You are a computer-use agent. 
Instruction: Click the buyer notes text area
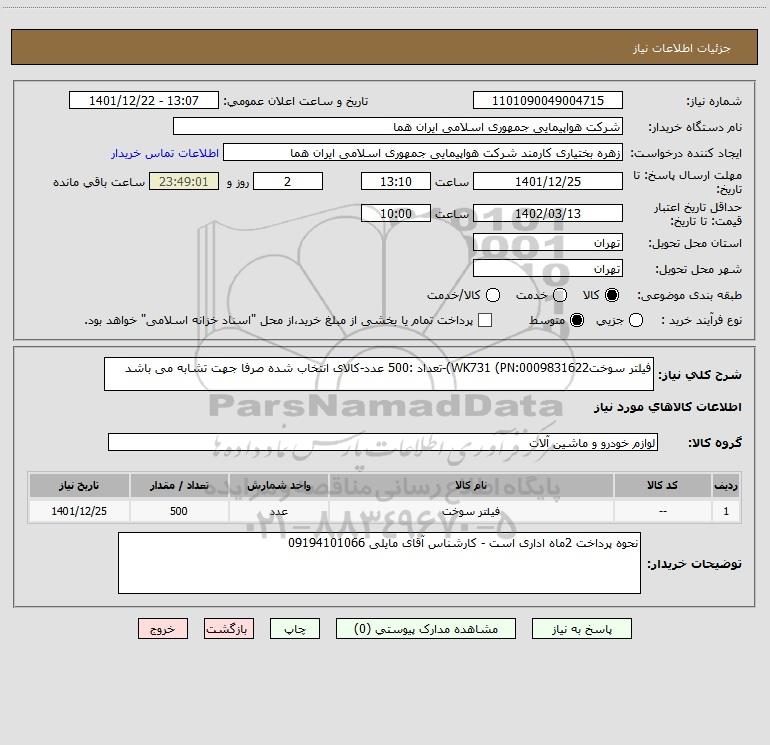[x=380, y=563]
